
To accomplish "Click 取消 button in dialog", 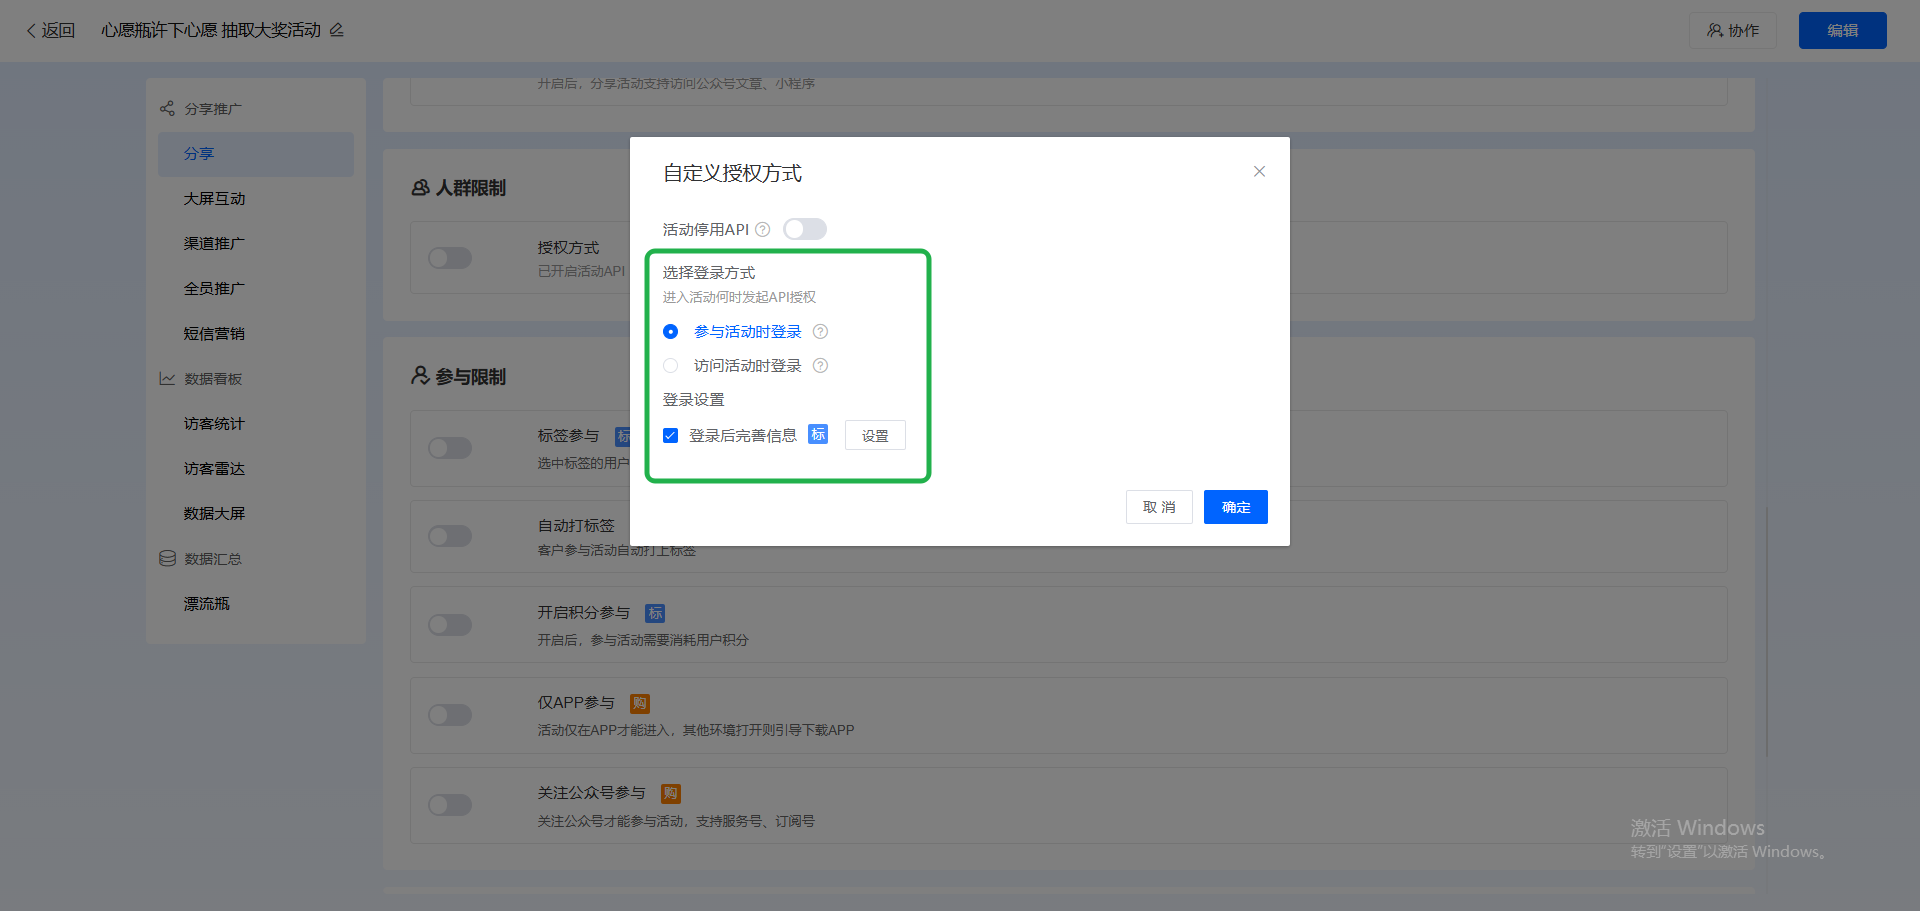I will [x=1159, y=507].
